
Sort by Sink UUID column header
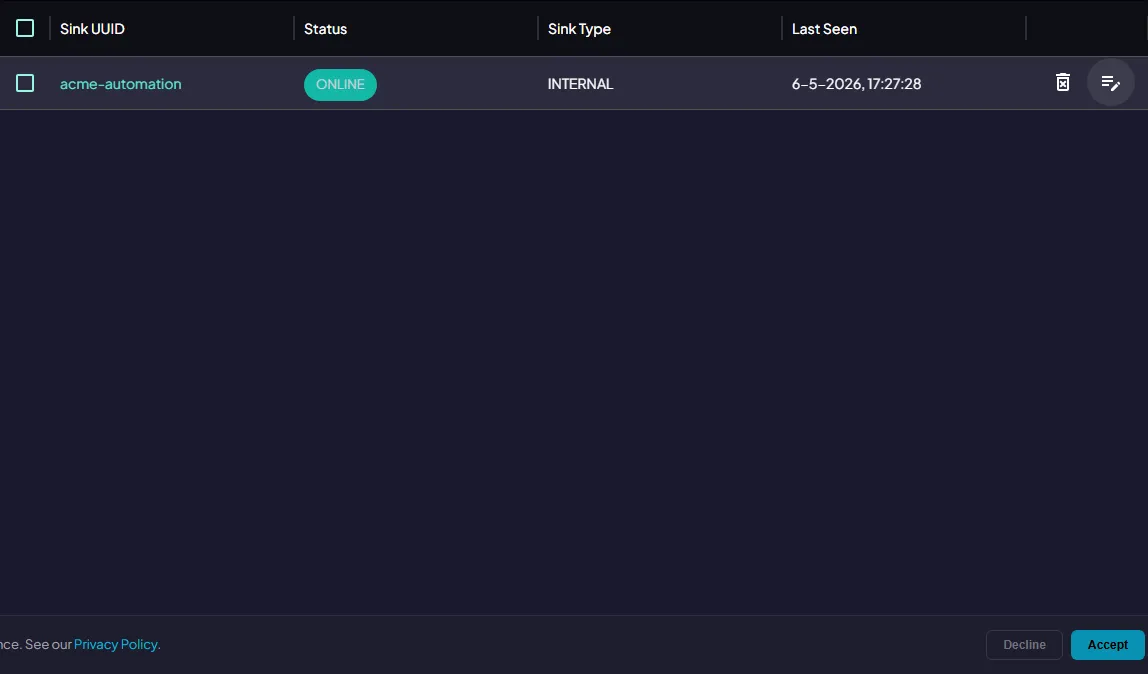tap(92, 29)
